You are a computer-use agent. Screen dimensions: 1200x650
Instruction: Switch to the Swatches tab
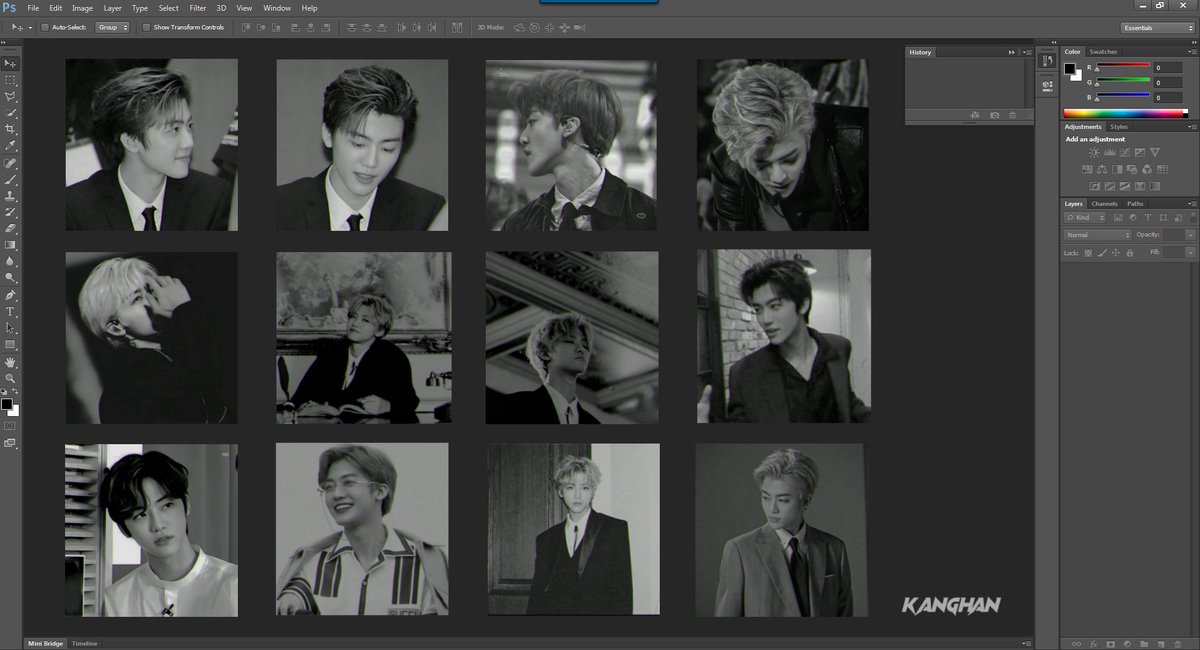click(1103, 51)
